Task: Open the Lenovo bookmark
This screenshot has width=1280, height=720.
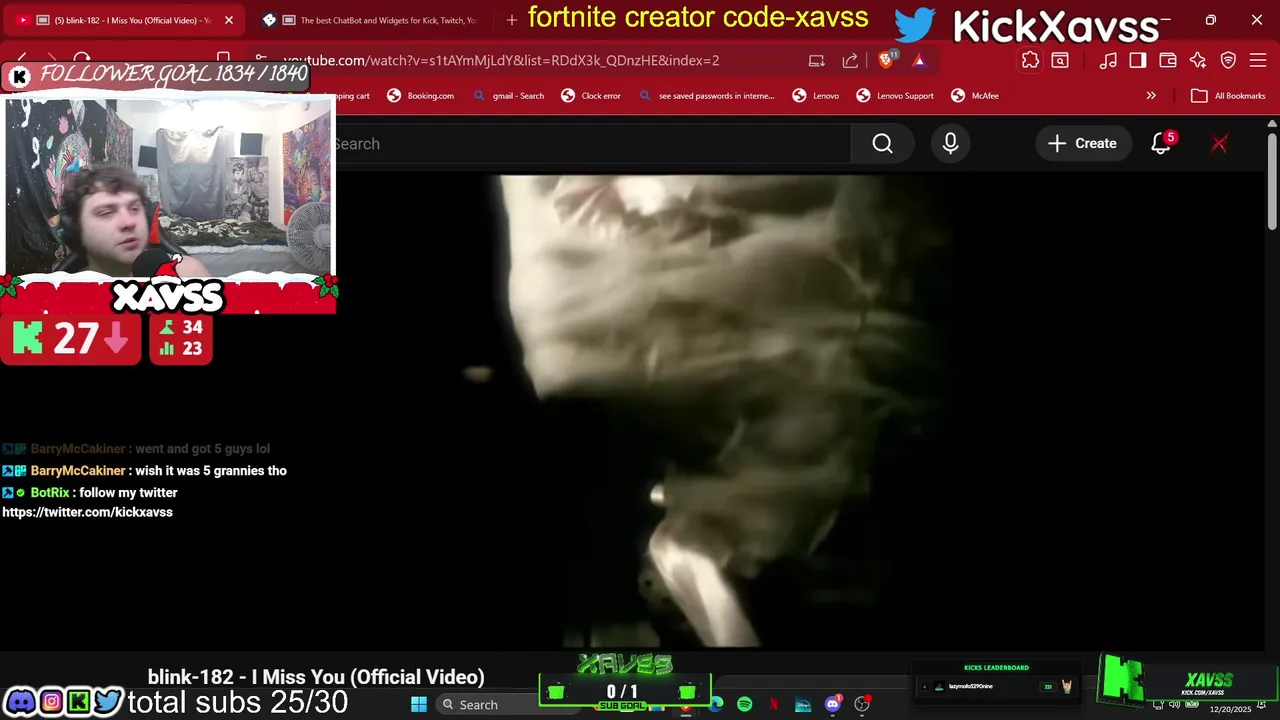Action: [816, 96]
